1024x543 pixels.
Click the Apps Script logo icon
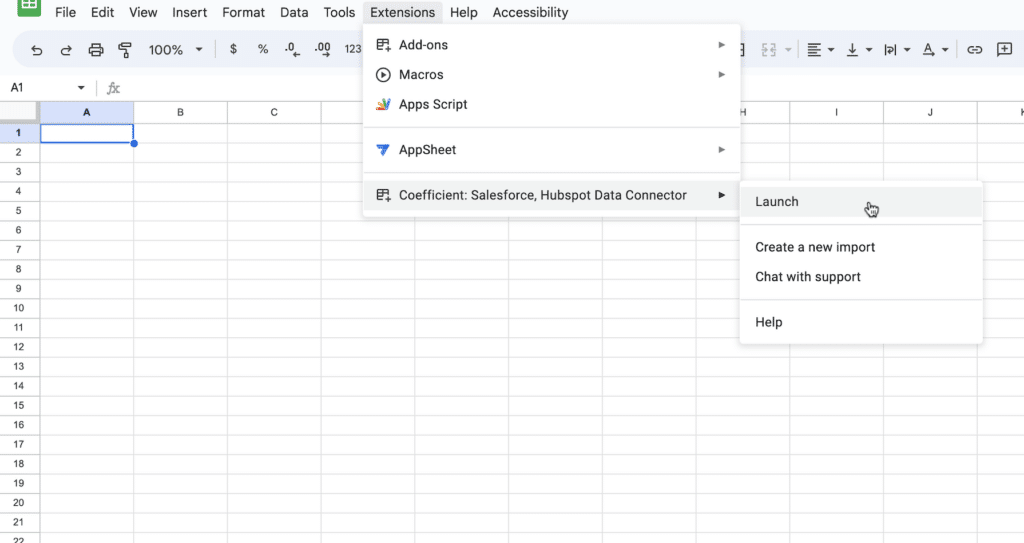coord(383,104)
